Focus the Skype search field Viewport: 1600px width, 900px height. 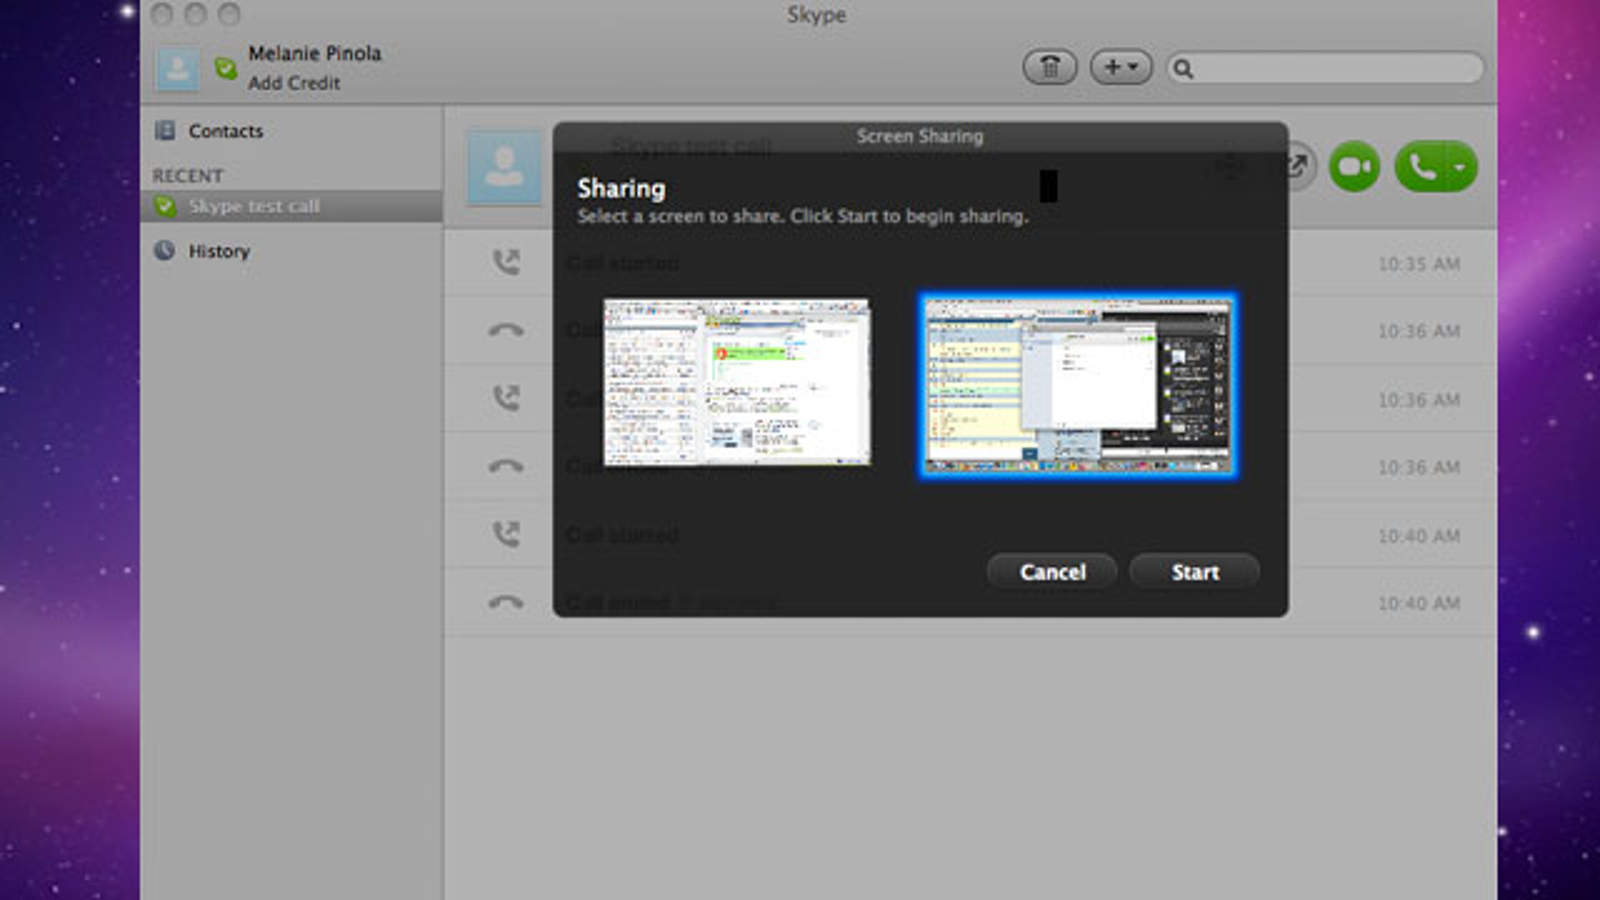[x=1326, y=68]
